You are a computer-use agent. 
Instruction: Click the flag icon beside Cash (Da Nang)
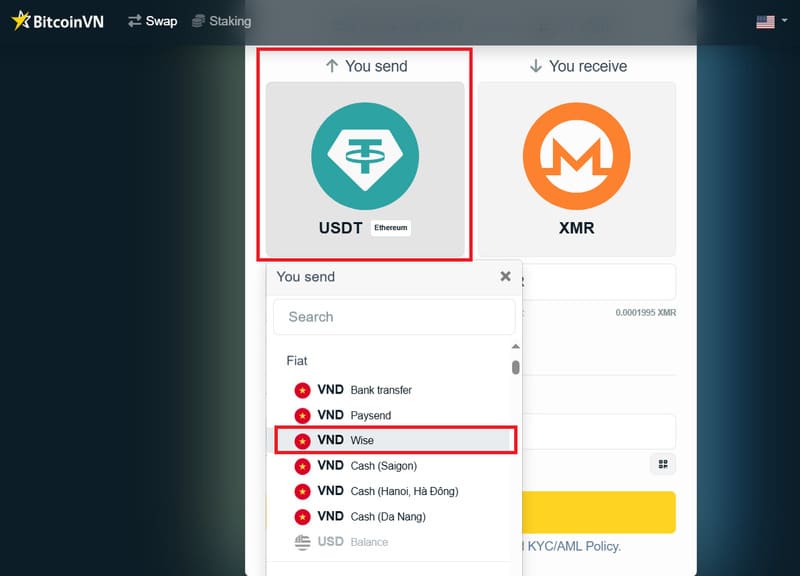(x=302, y=517)
